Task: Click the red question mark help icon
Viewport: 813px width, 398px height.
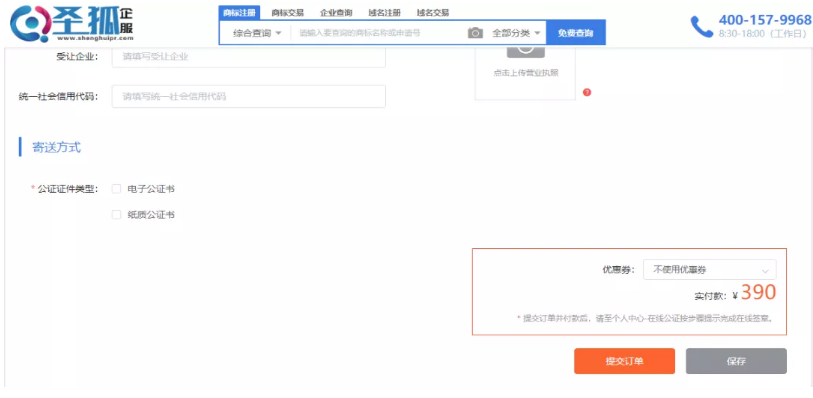Action: pos(587,92)
